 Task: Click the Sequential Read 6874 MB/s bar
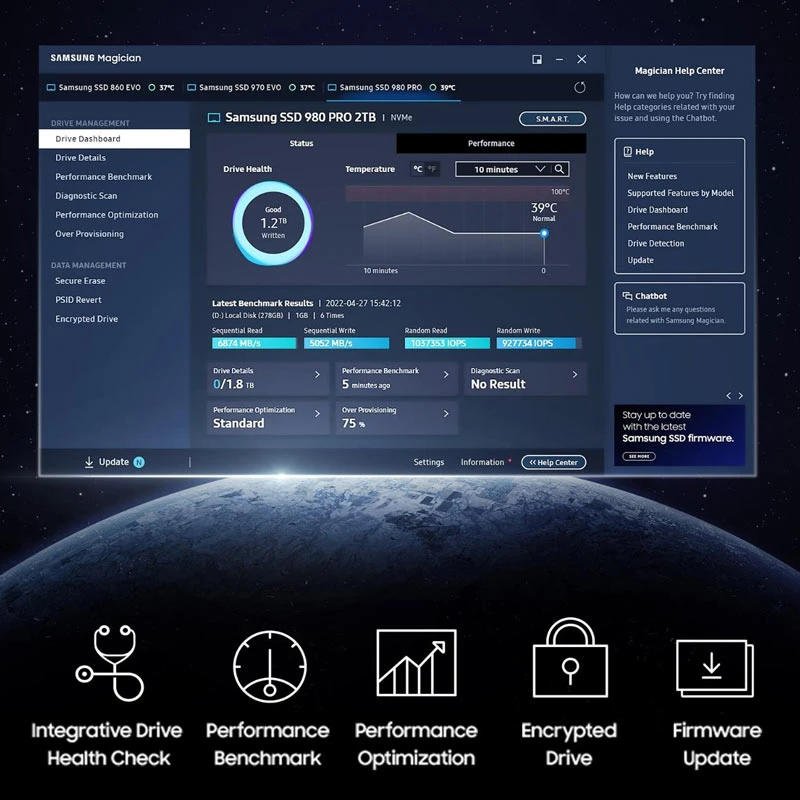pyautogui.click(x=254, y=343)
